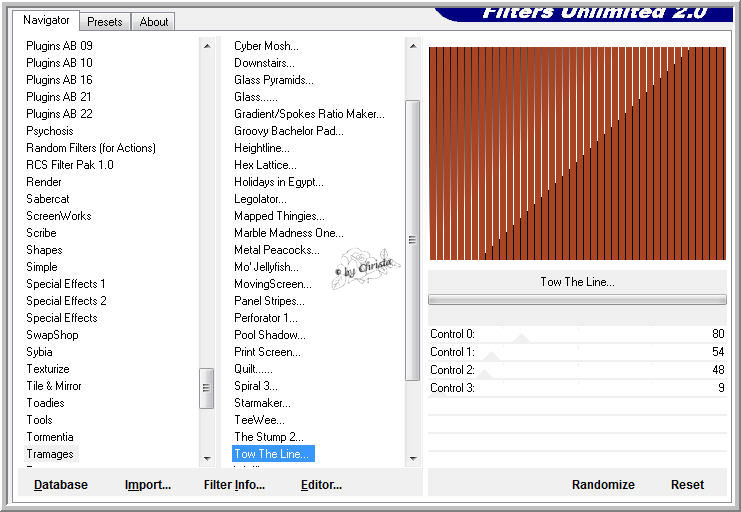This screenshot has width=741, height=512.
Task: Choose Gradient/Spokes Ratio Maker... filter
Action: (310, 114)
